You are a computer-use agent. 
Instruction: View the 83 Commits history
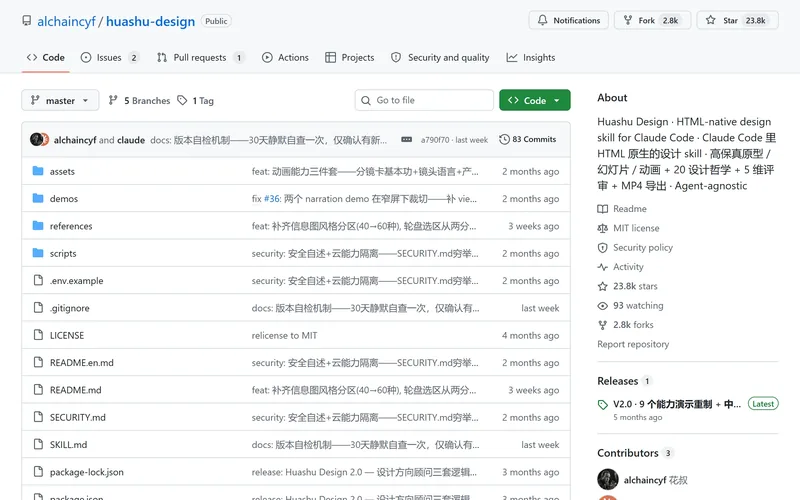coord(528,139)
